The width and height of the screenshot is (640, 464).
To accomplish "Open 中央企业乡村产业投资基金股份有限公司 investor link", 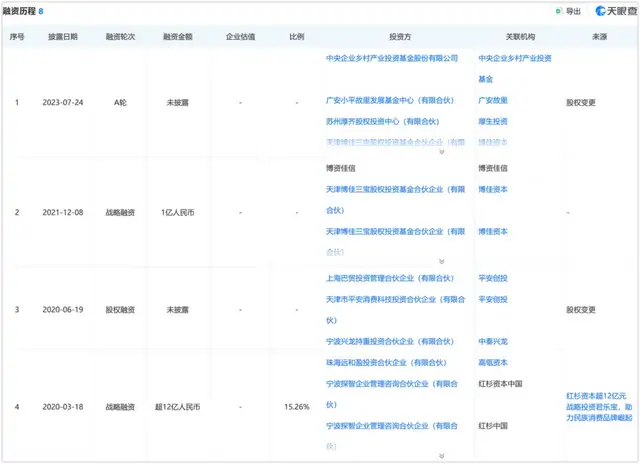I will pyautogui.click(x=392, y=58).
